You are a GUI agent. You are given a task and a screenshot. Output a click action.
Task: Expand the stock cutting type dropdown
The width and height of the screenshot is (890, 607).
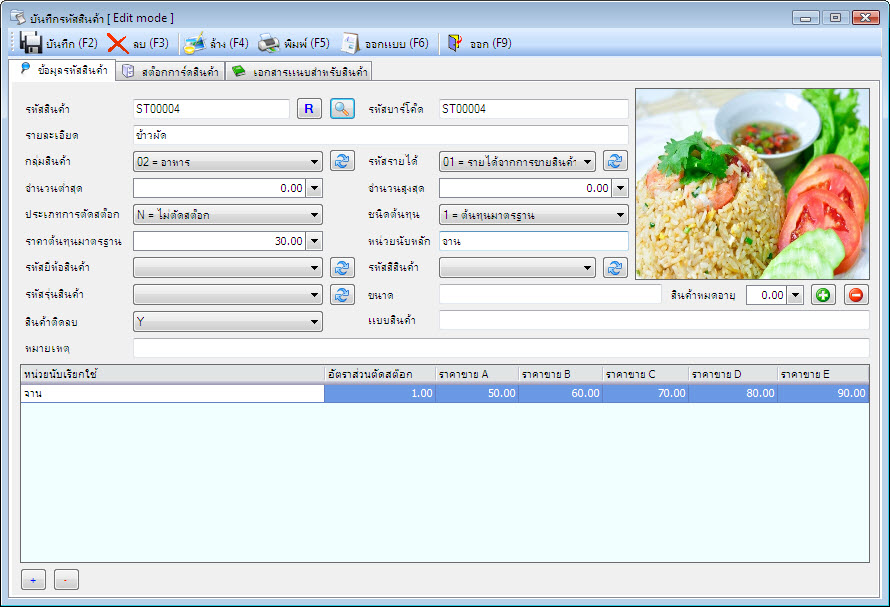point(228,215)
